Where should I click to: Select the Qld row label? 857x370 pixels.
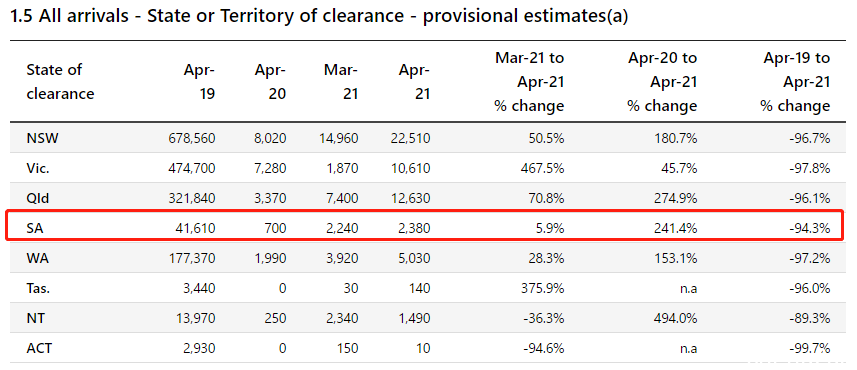[38, 198]
